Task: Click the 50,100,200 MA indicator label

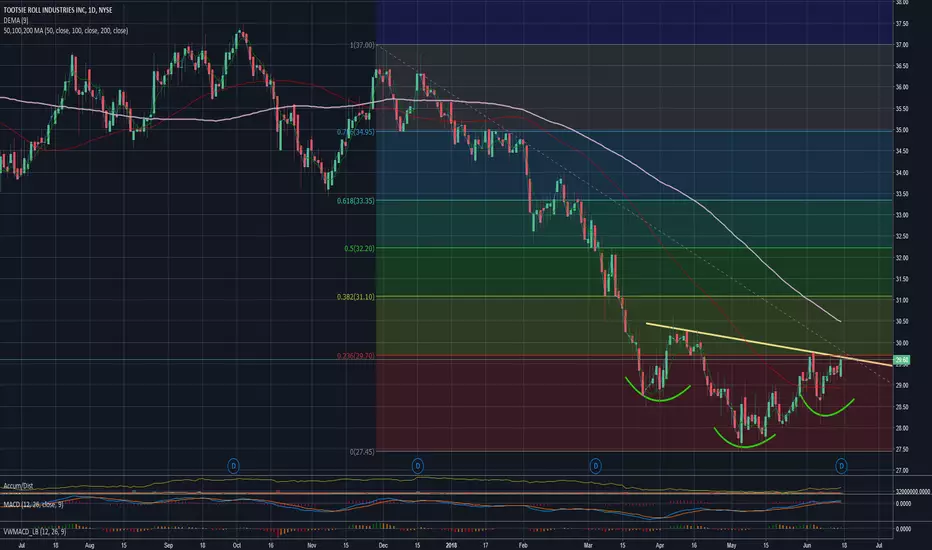Action: click(65, 30)
